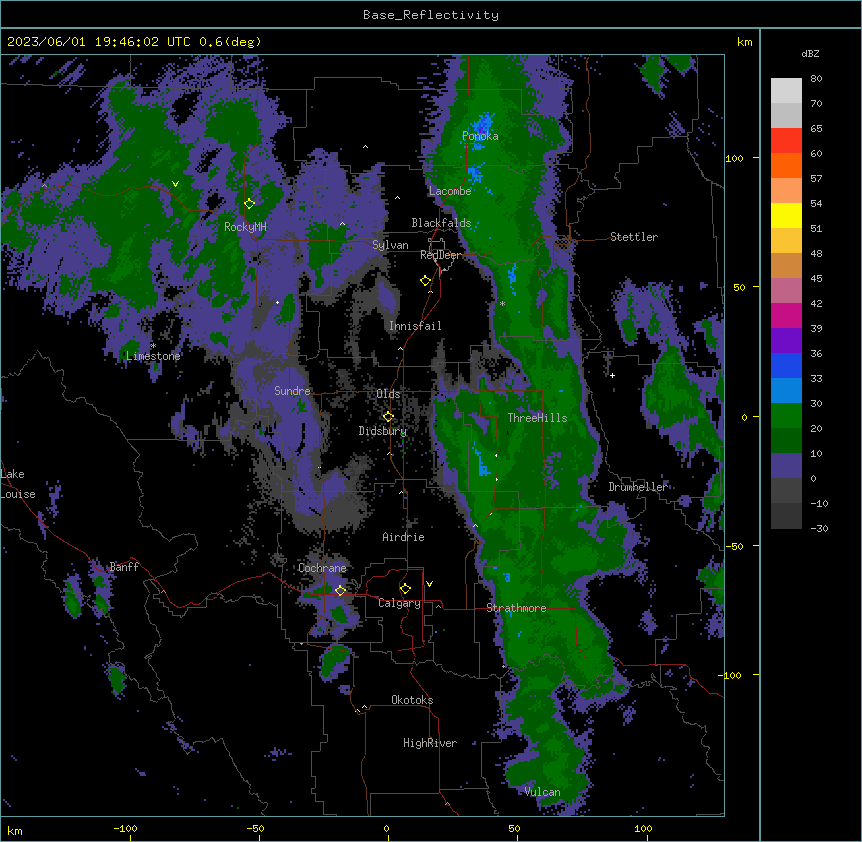Click the HighRiver label
This screenshot has height=842, width=862.
(x=430, y=743)
